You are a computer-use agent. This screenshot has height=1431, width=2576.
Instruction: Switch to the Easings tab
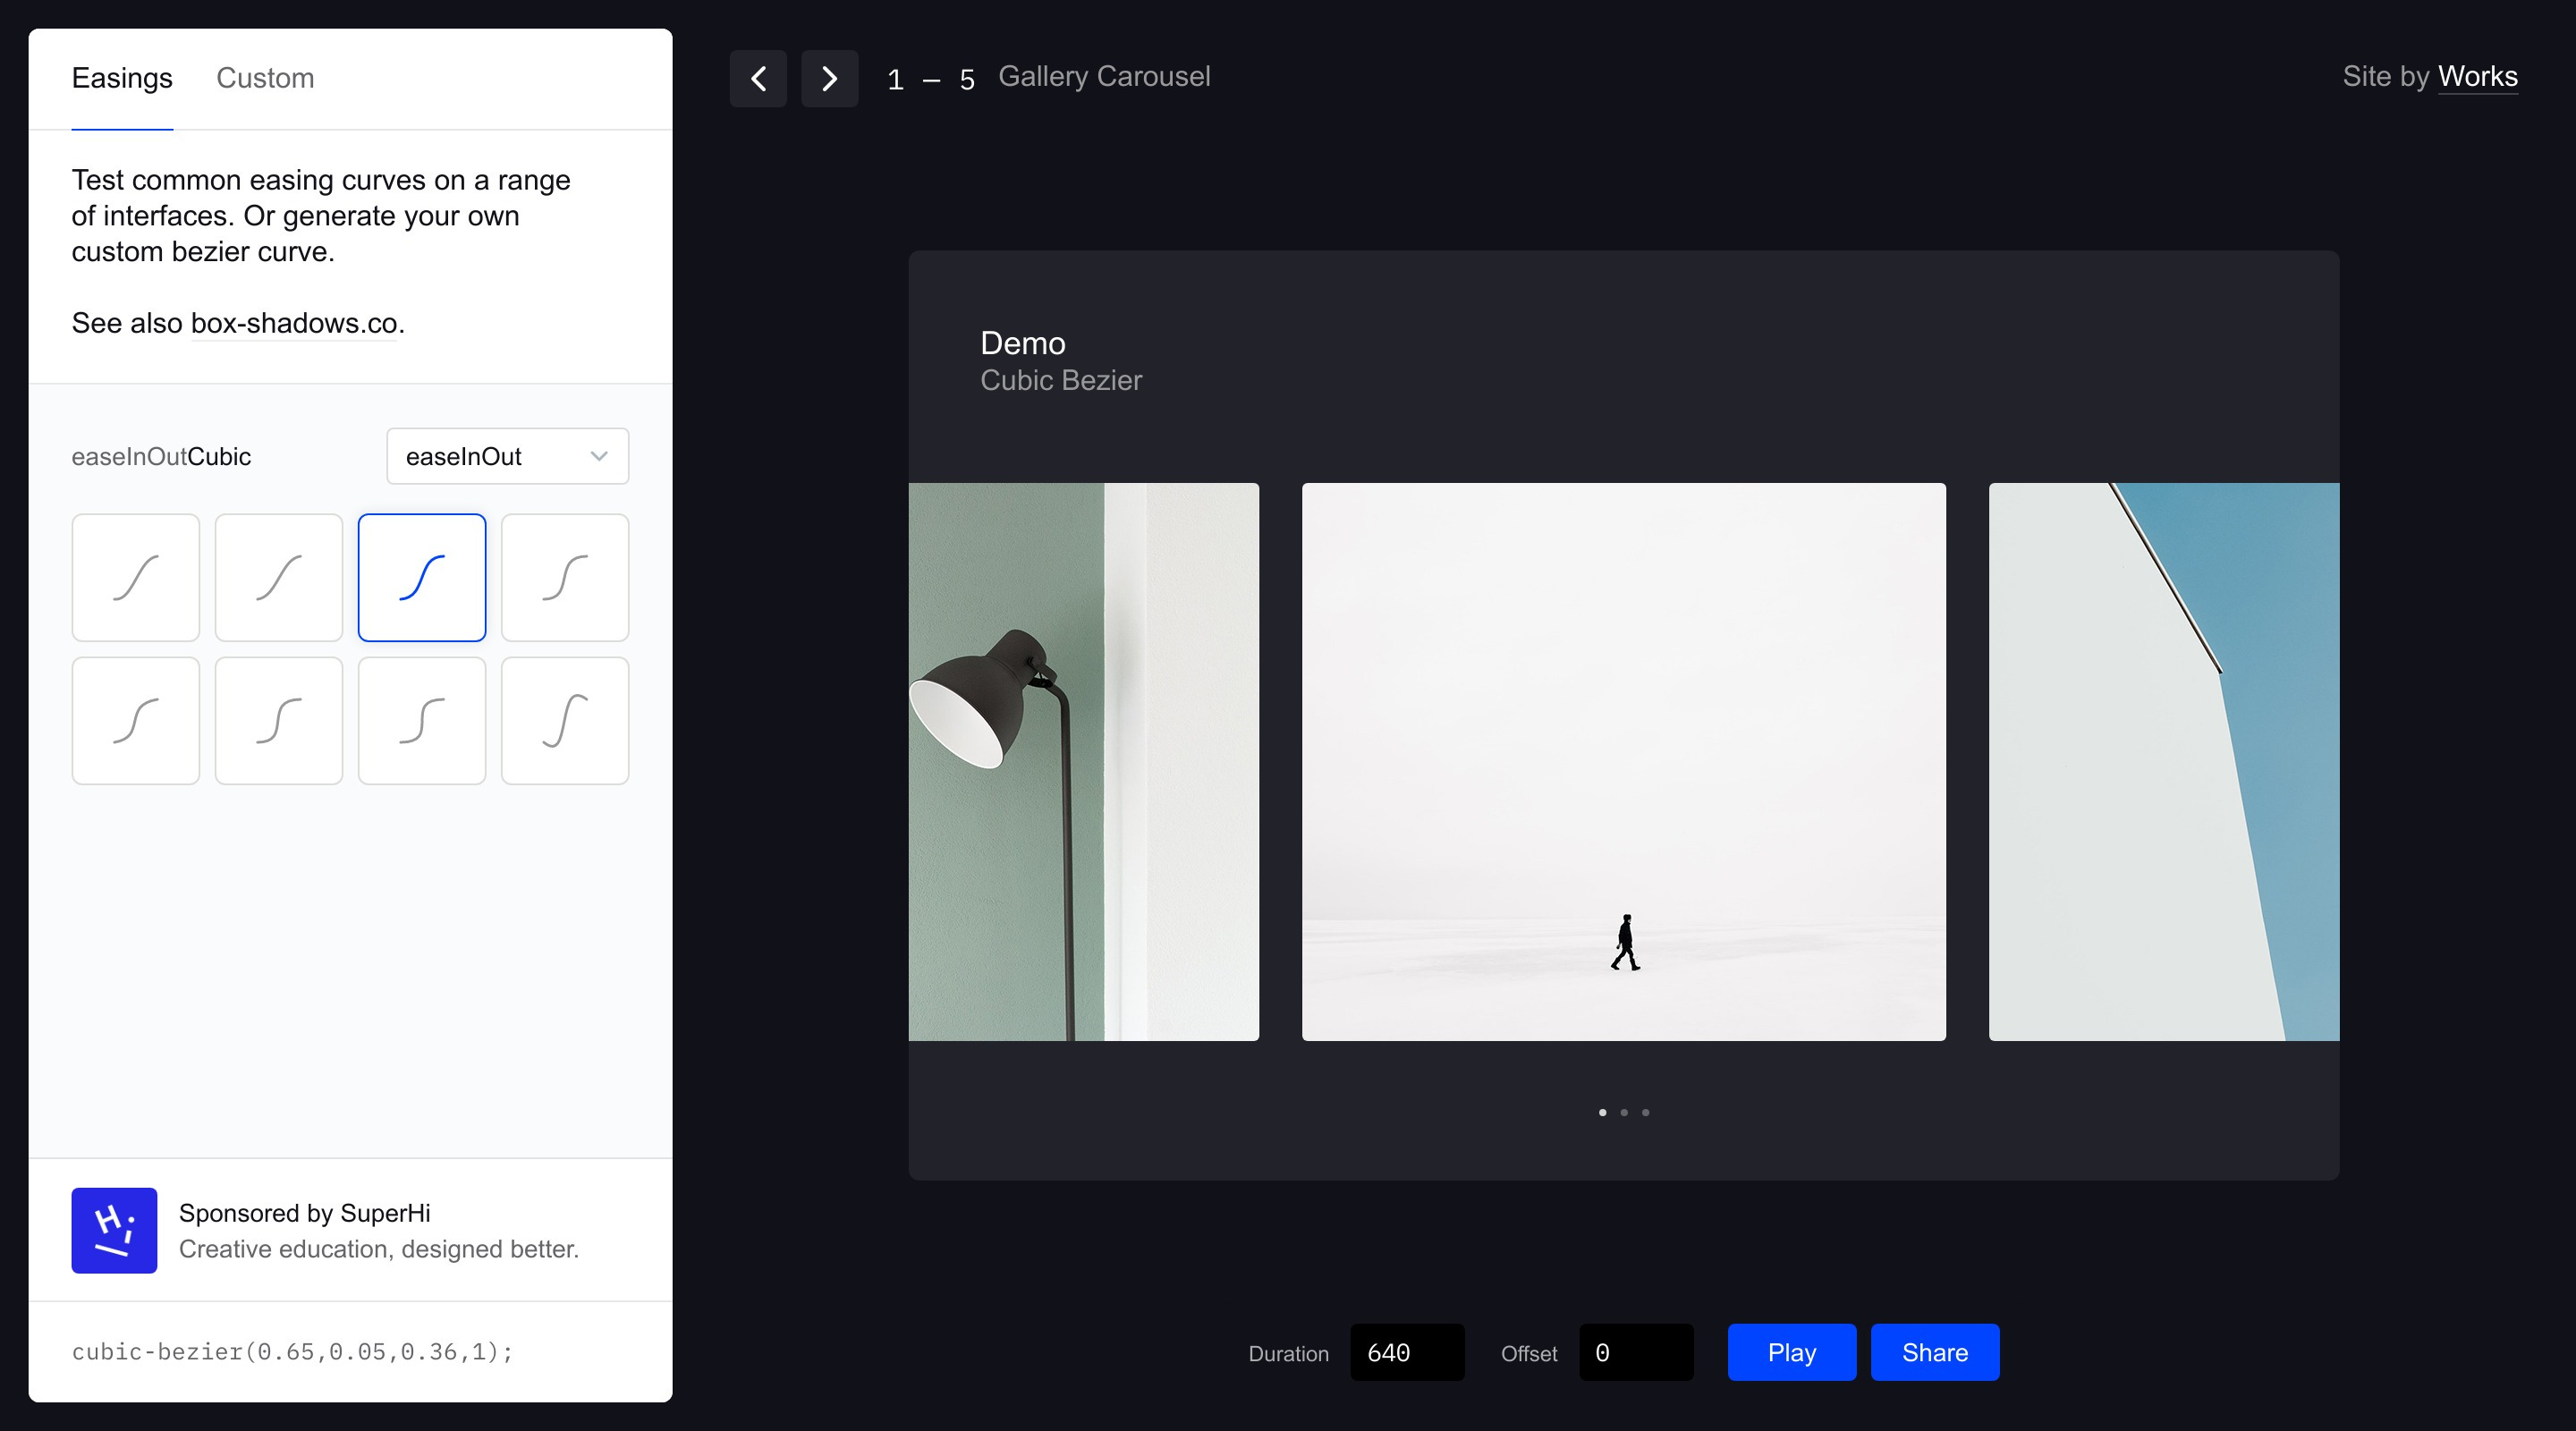[x=122, y=78]
